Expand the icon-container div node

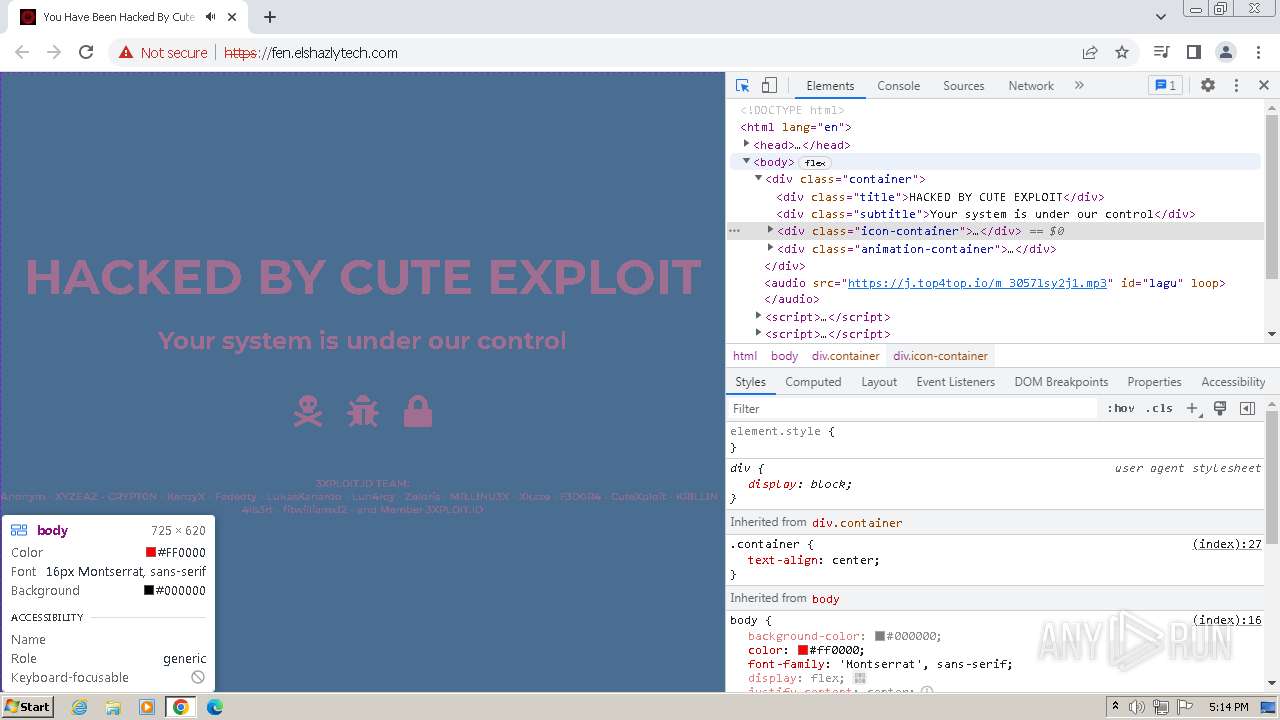(x=770, y=230)
